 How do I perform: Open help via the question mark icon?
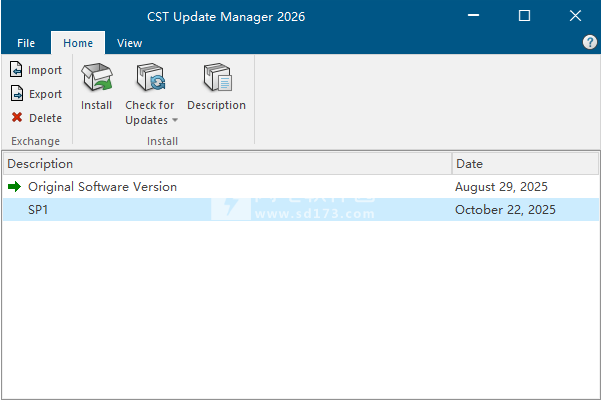[589, 43]
